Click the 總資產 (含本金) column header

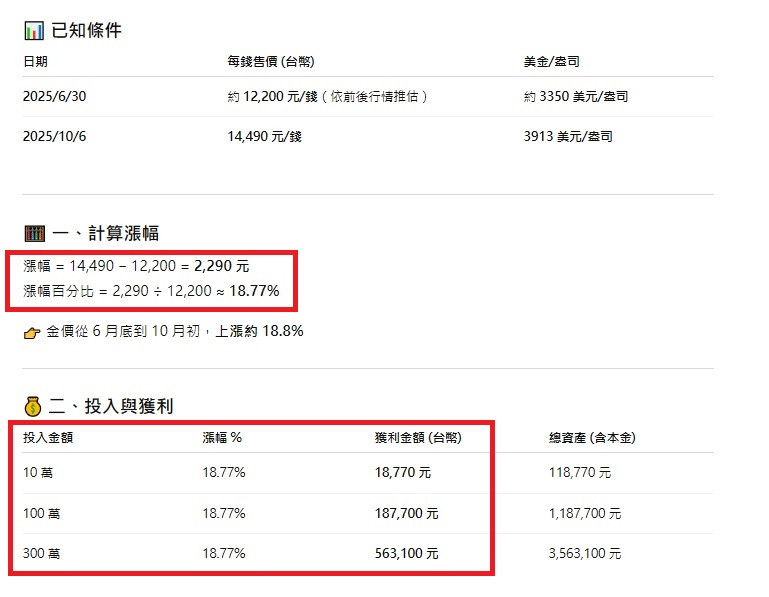coord(592,437)
